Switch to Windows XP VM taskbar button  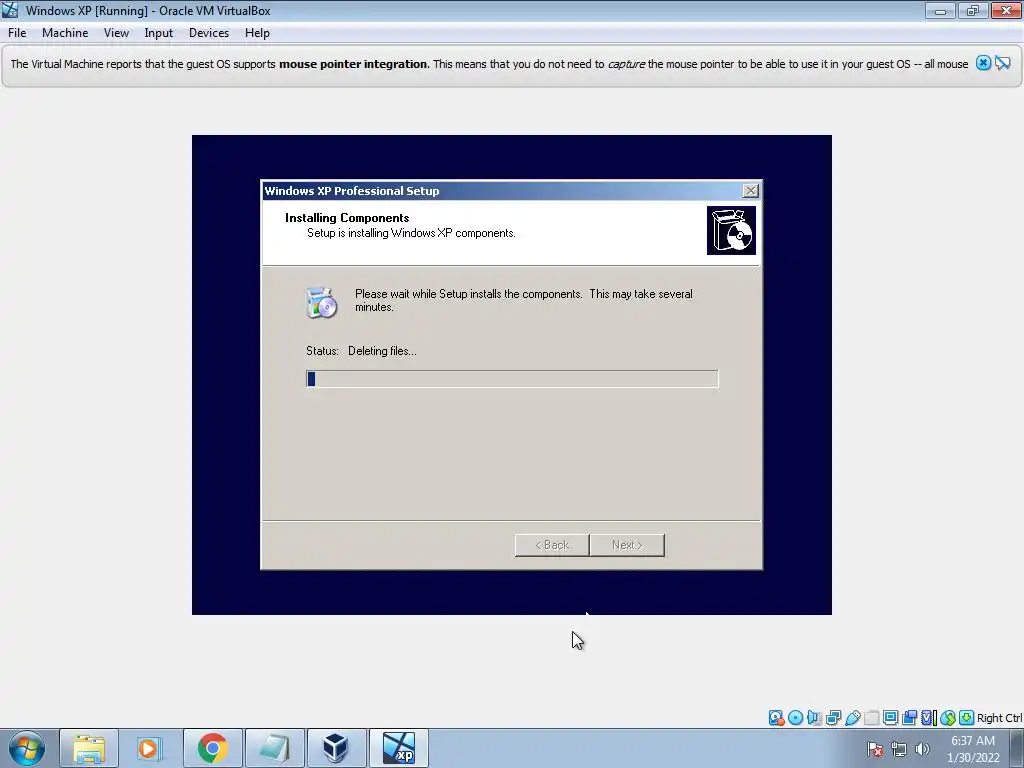pos(399,748)
